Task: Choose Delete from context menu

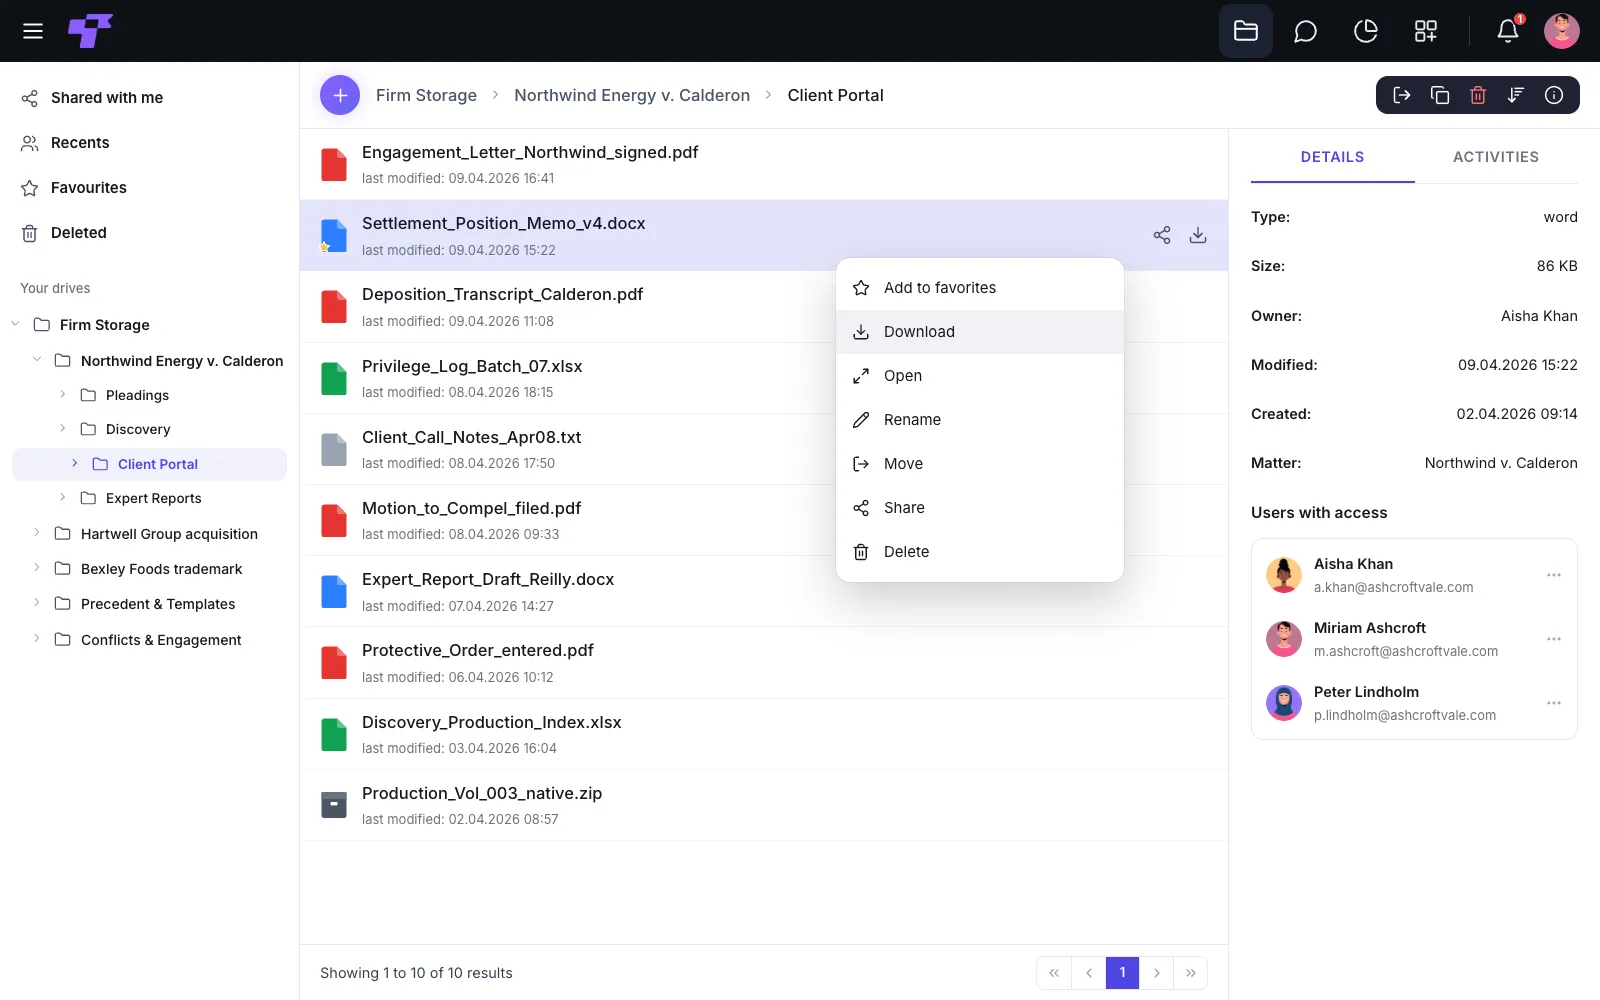Action: click(980, 552)
